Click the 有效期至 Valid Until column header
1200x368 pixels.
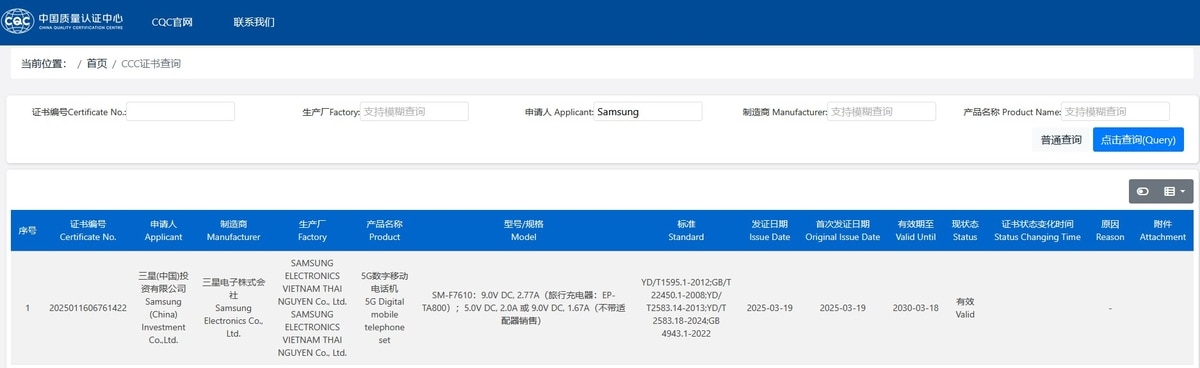[x=916, y=231]
